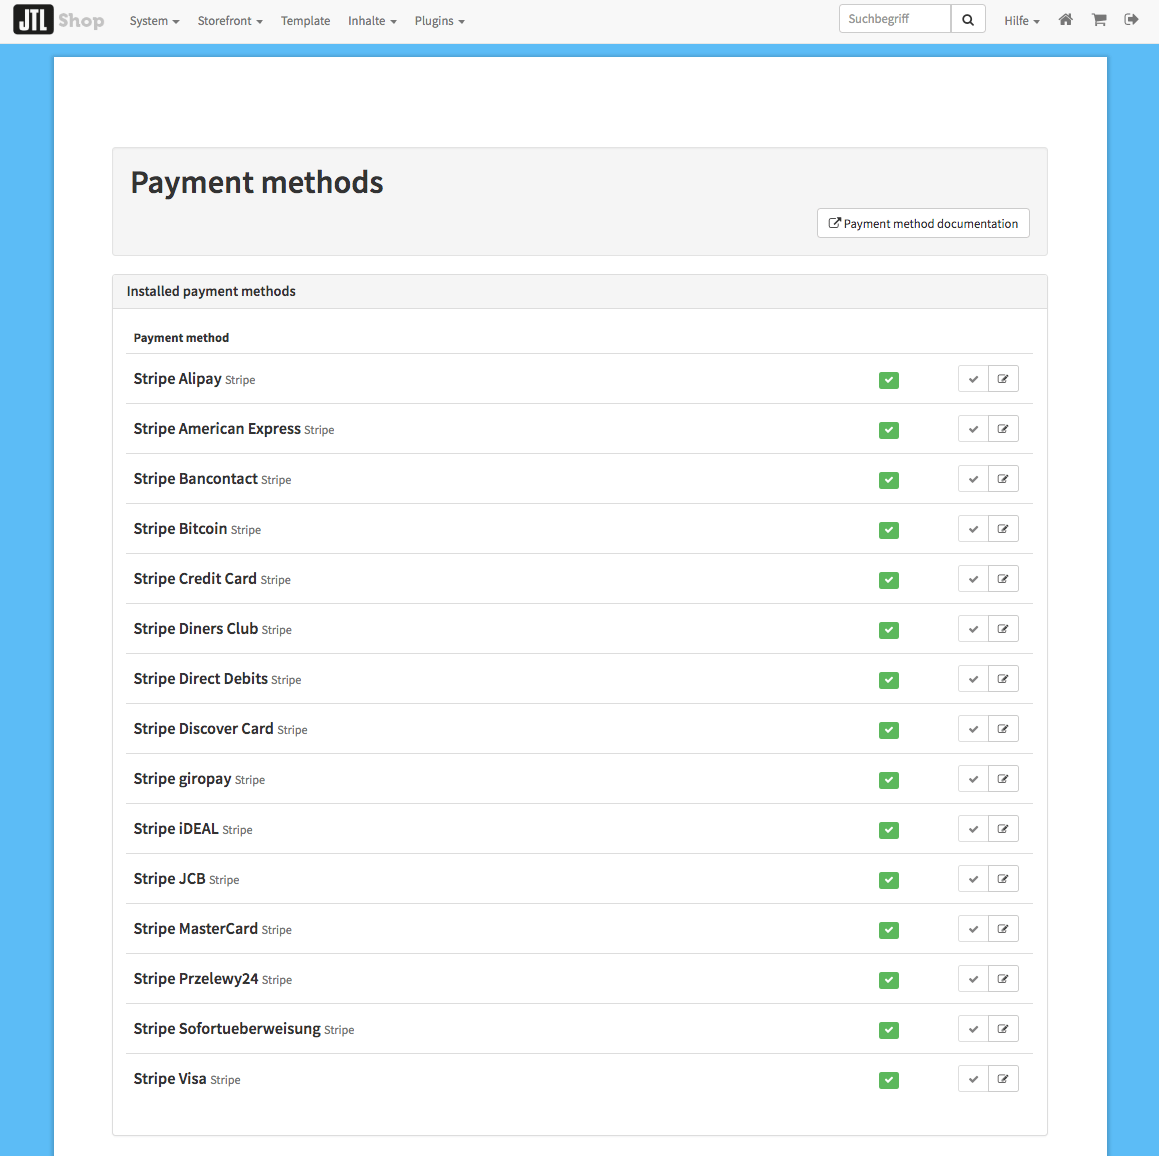Open Payment method documentation
1159x1156 pixels.
pos(922,223)
